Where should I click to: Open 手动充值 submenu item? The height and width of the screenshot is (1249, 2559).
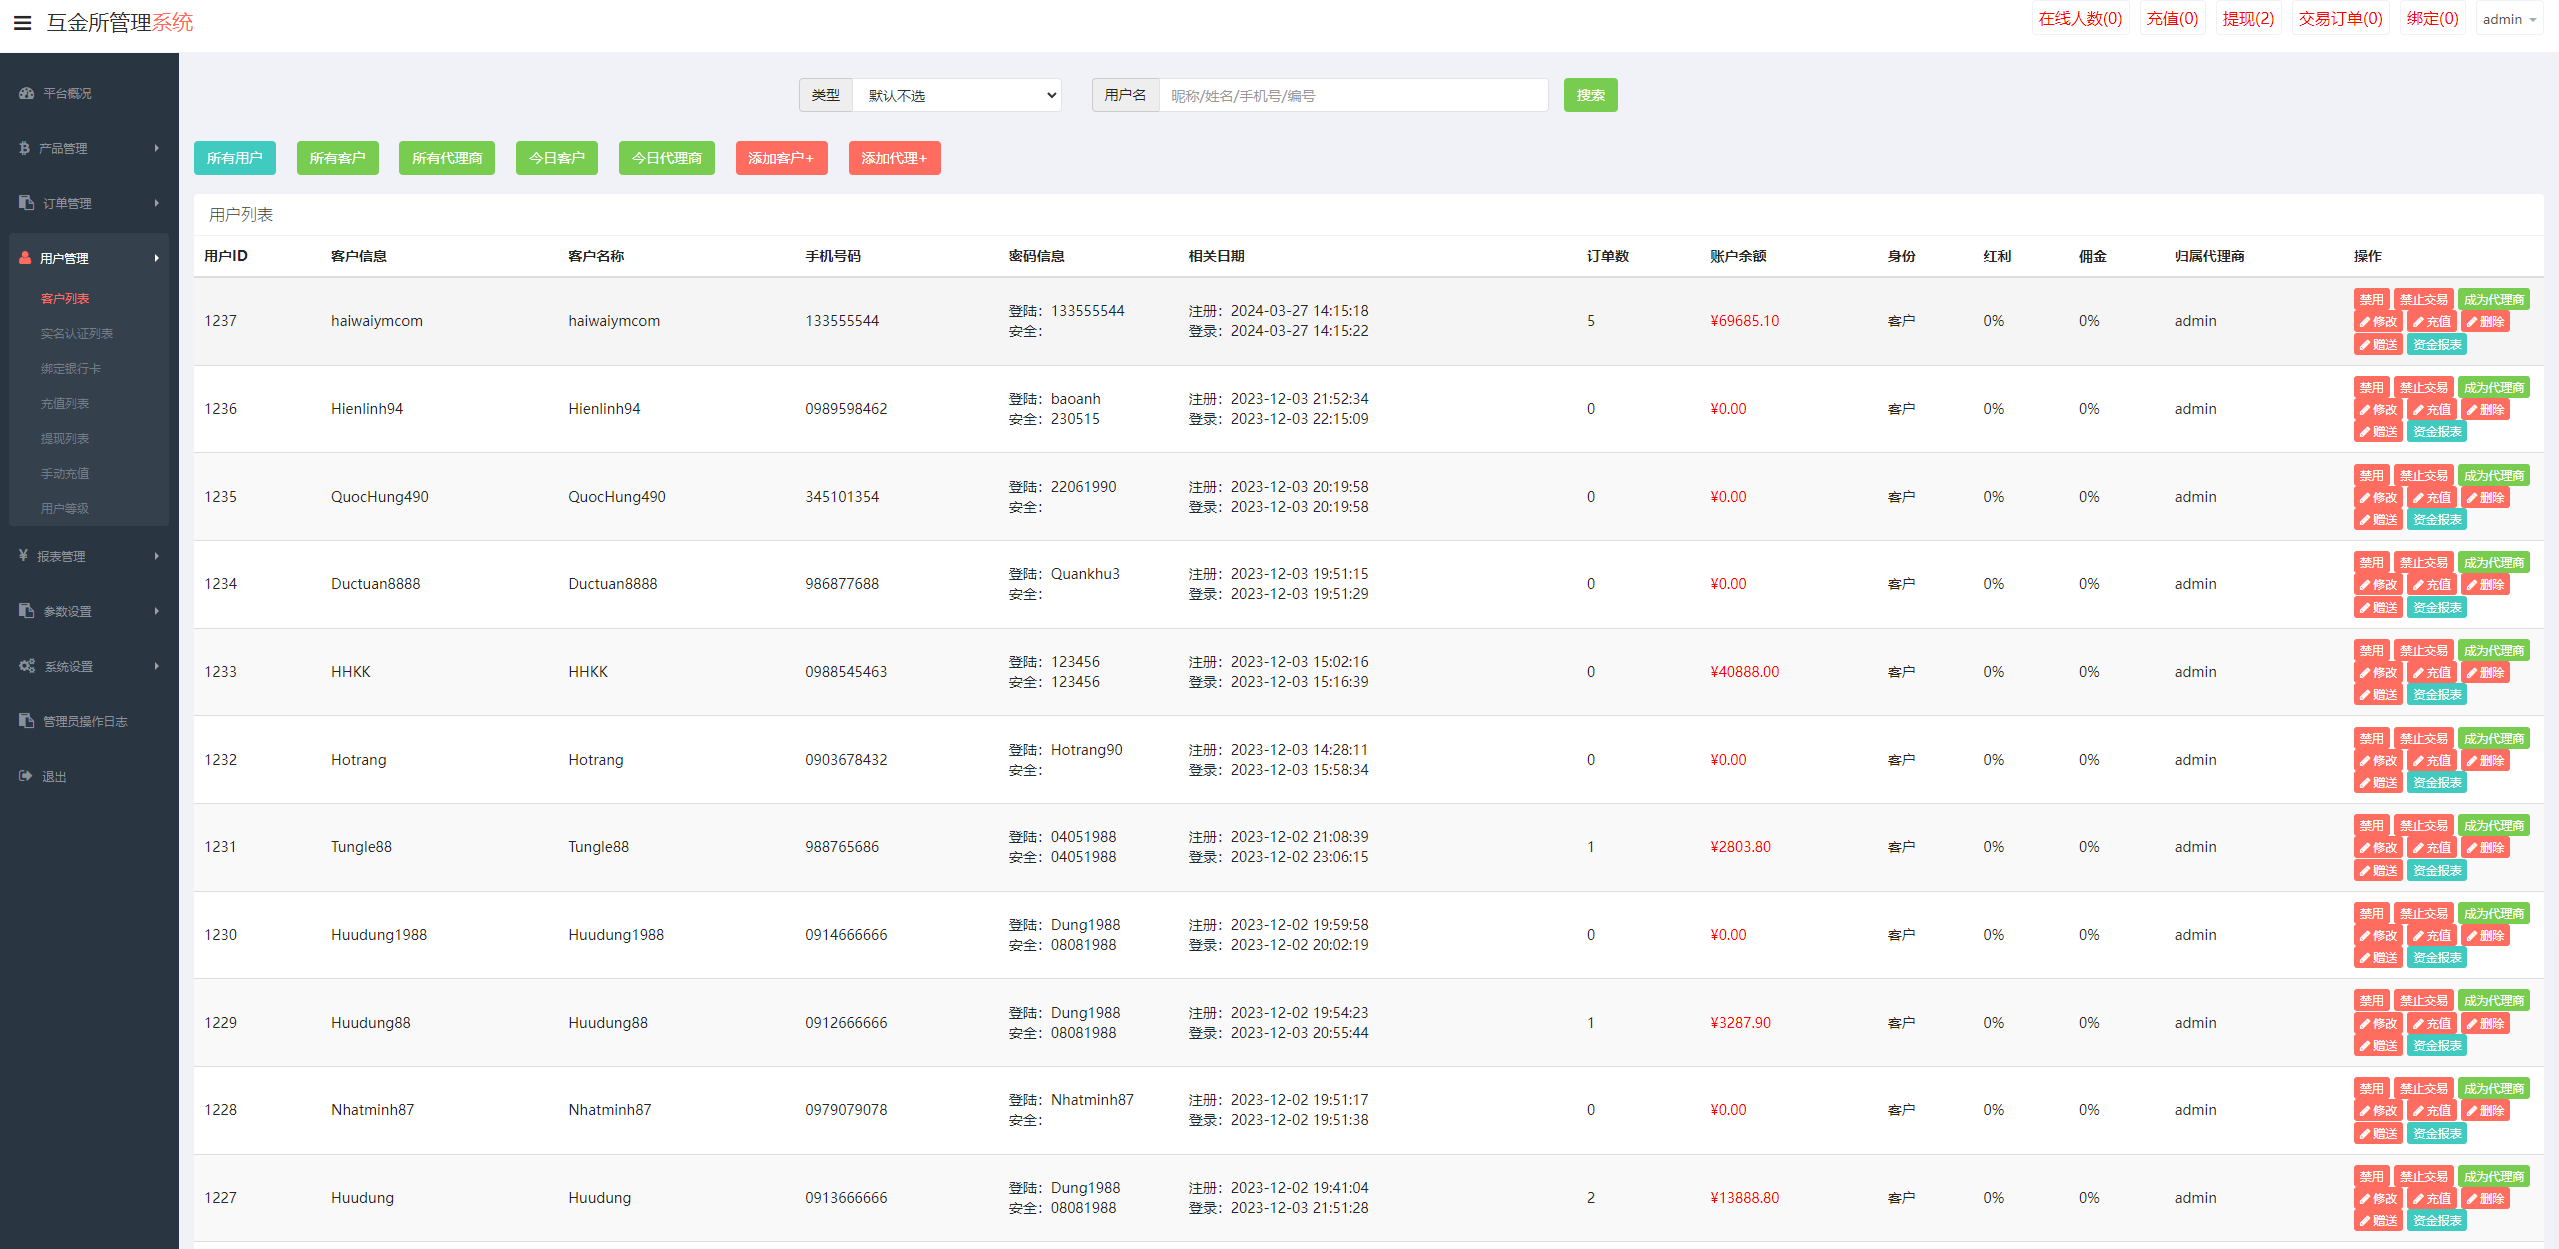(x=65, y=473)
